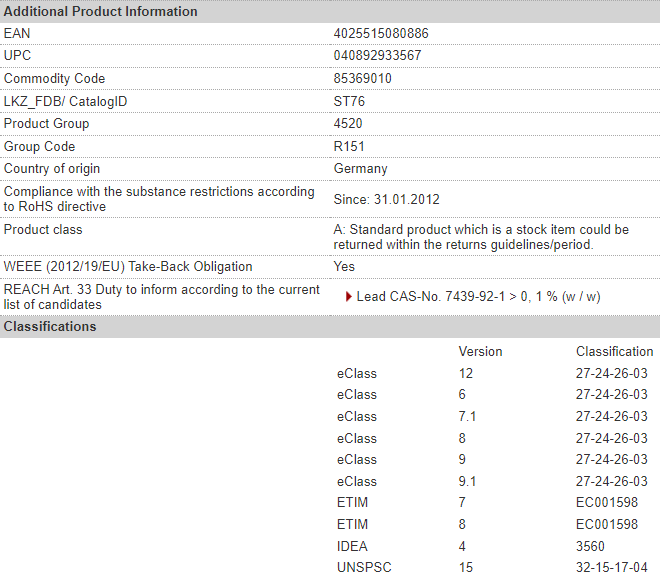Screen dimensions: 662x578
Task: Select UPC value 040892933567
Action: tap(377, 55)
